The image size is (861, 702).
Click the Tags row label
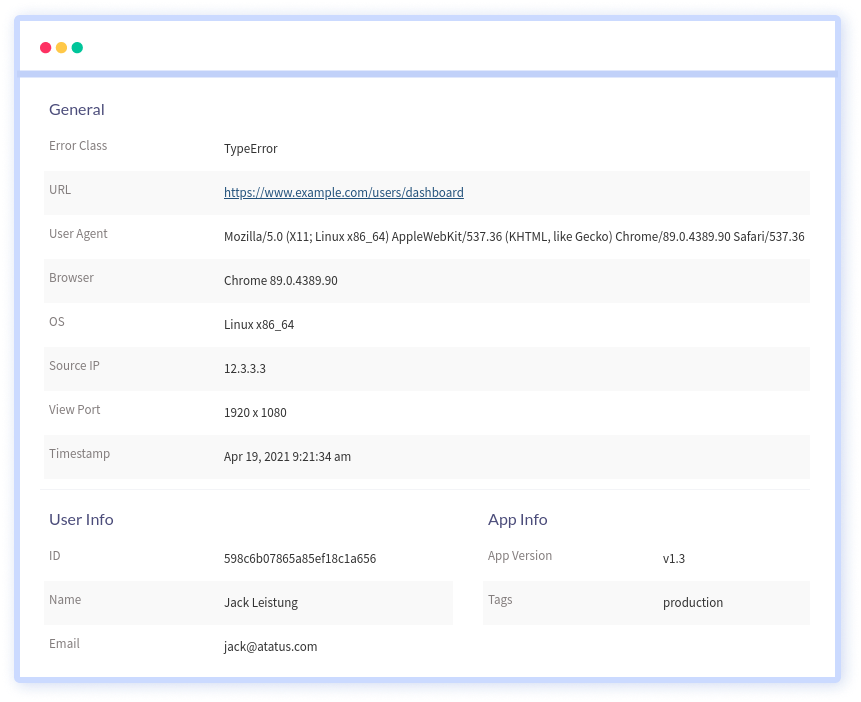pyautogui.click(x=500, y=600)
